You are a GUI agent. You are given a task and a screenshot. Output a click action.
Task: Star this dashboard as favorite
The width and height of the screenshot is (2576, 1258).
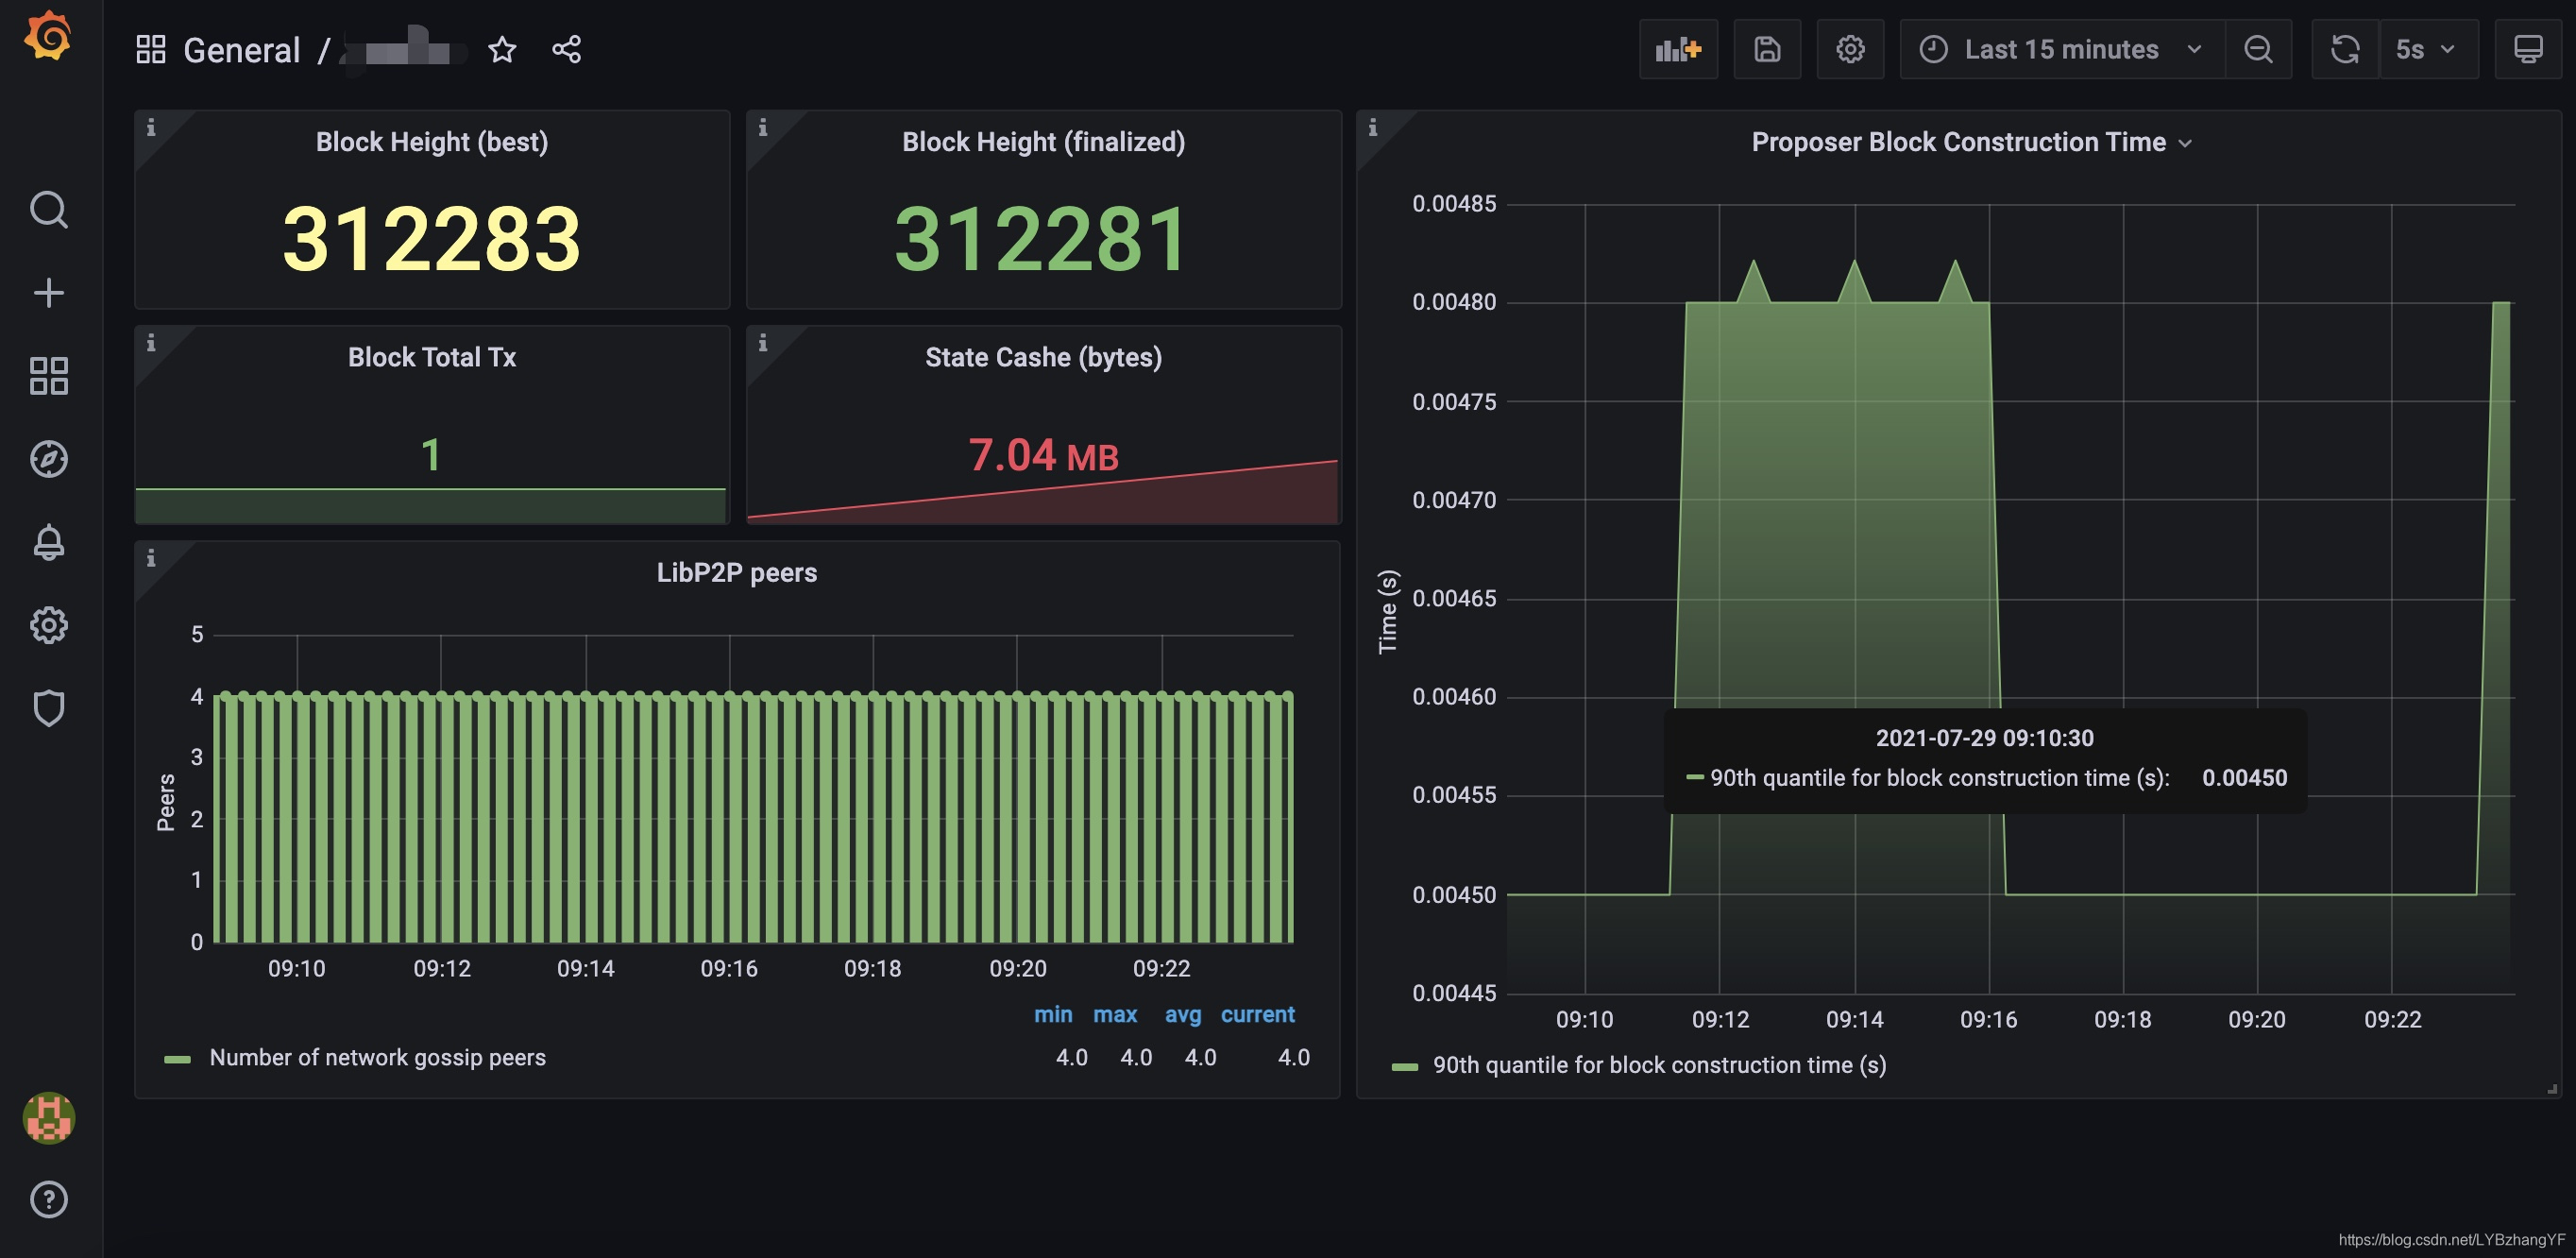click(502, 49)
